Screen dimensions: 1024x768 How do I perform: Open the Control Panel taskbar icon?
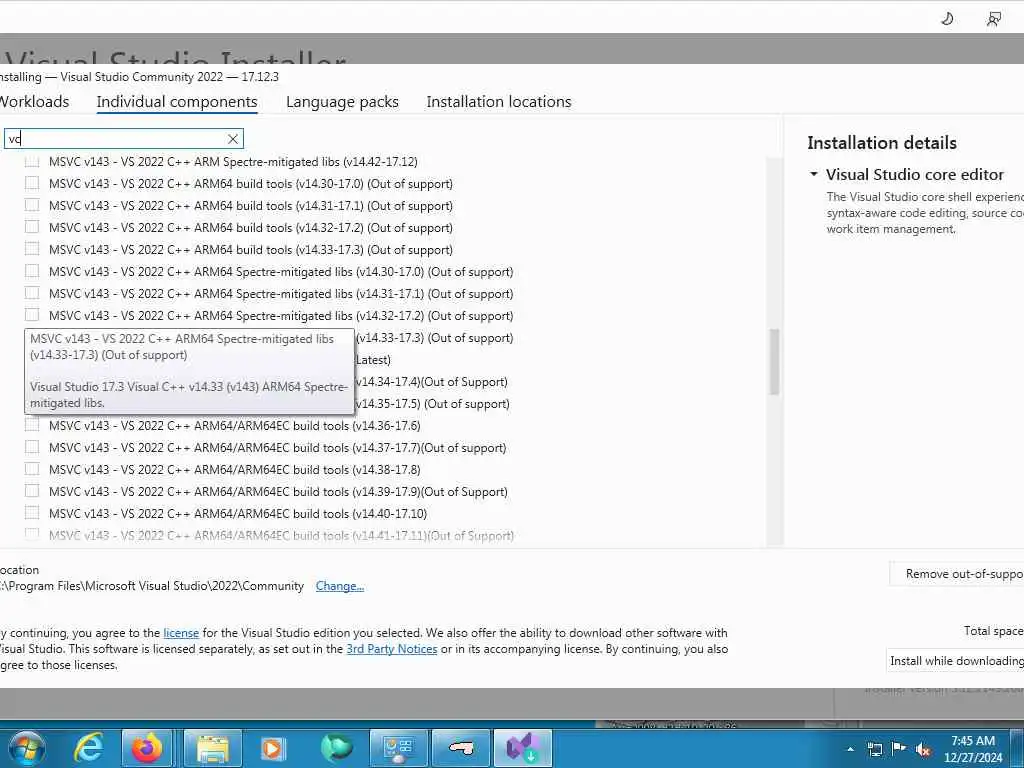[398, 748]
